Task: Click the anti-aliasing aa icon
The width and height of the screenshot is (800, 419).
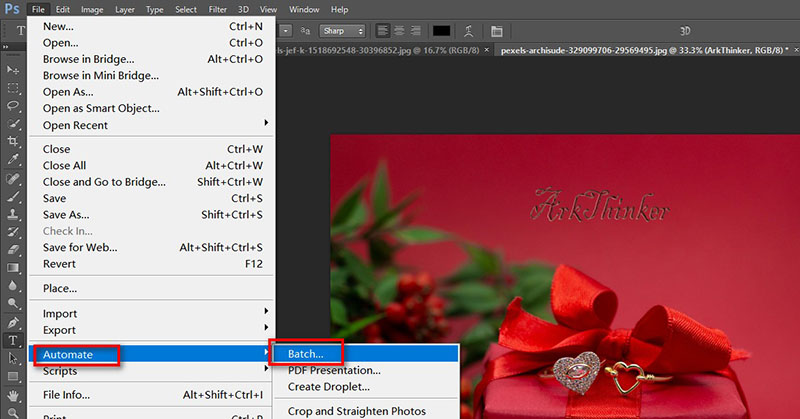Action: [x=305, y=31]
